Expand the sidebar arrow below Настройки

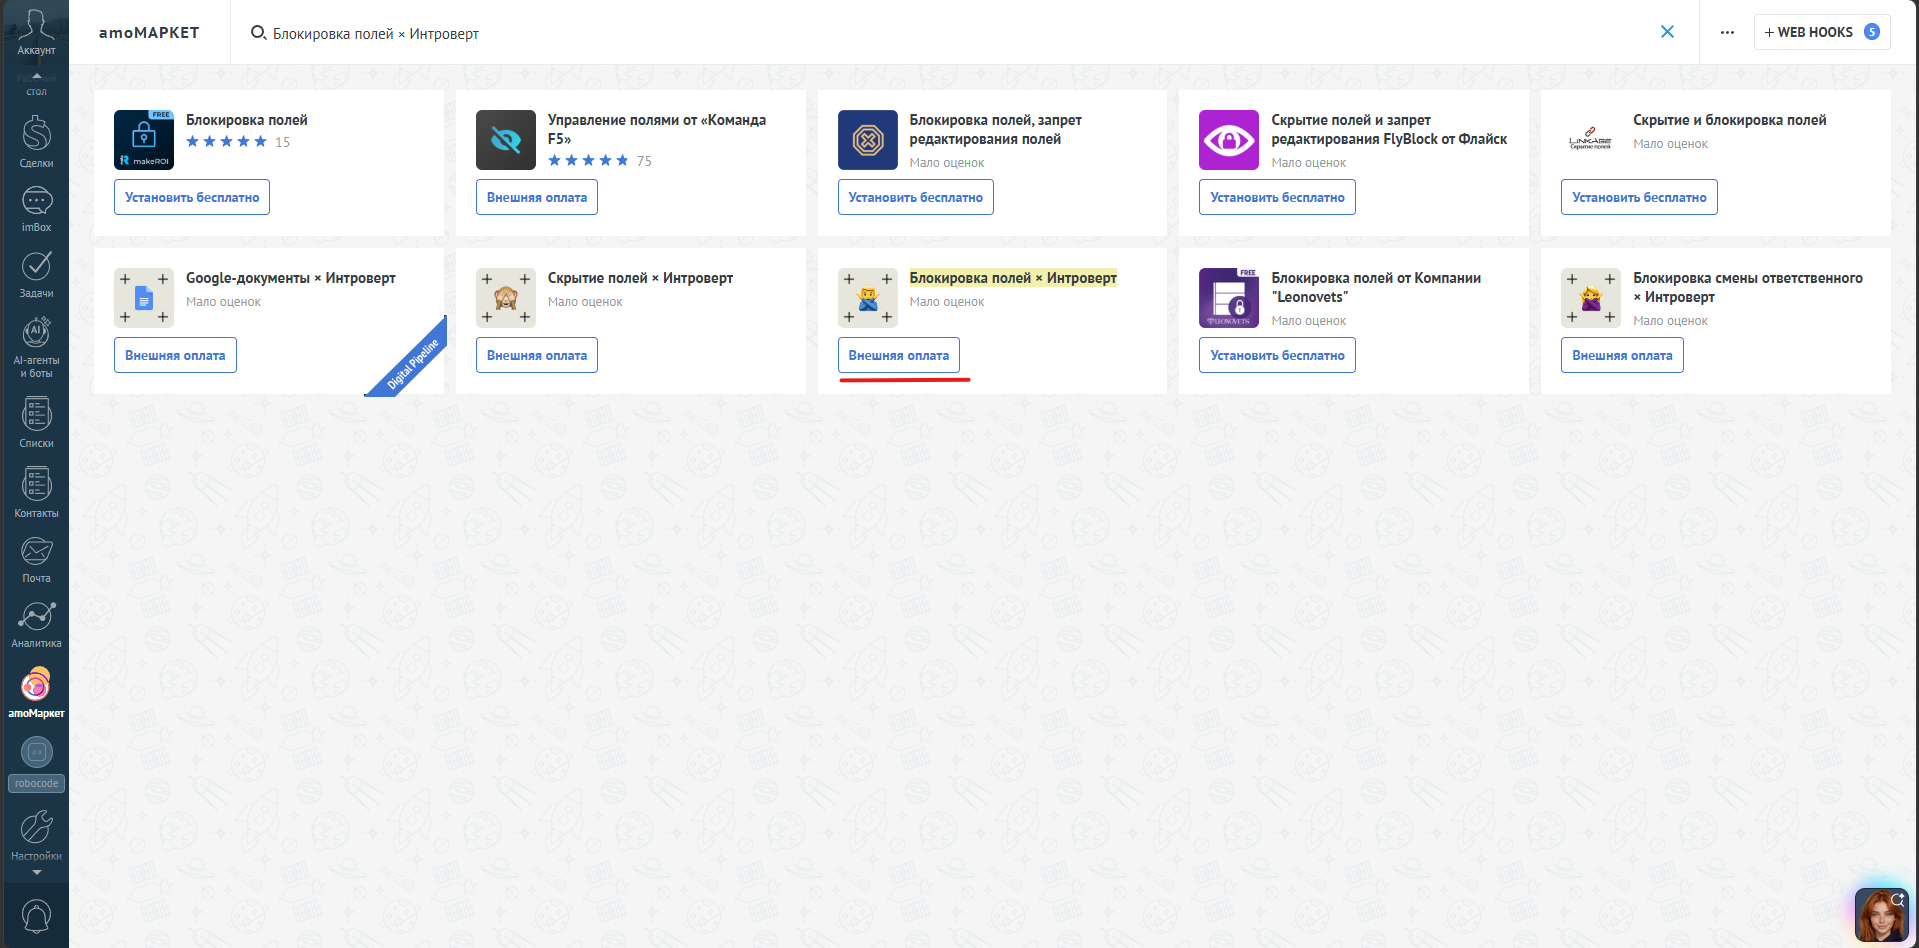(x=37, y=873)
